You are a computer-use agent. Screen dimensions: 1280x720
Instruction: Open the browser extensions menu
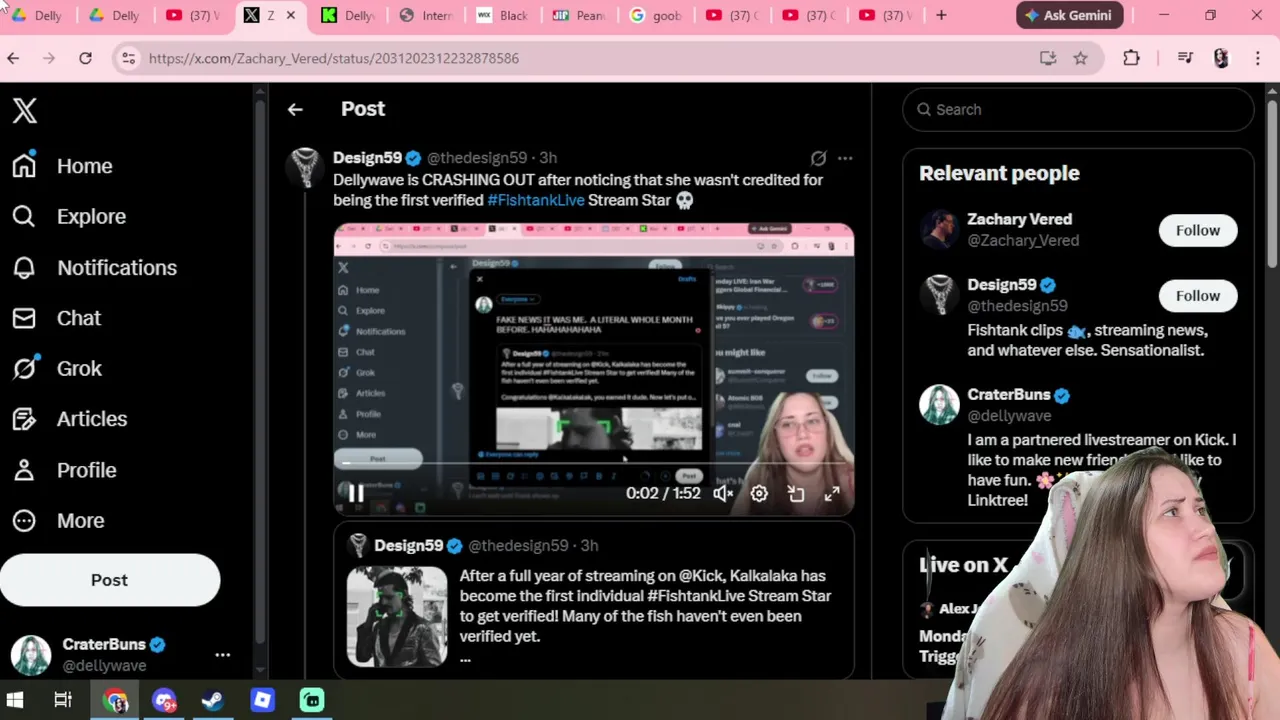(1131, 58)
